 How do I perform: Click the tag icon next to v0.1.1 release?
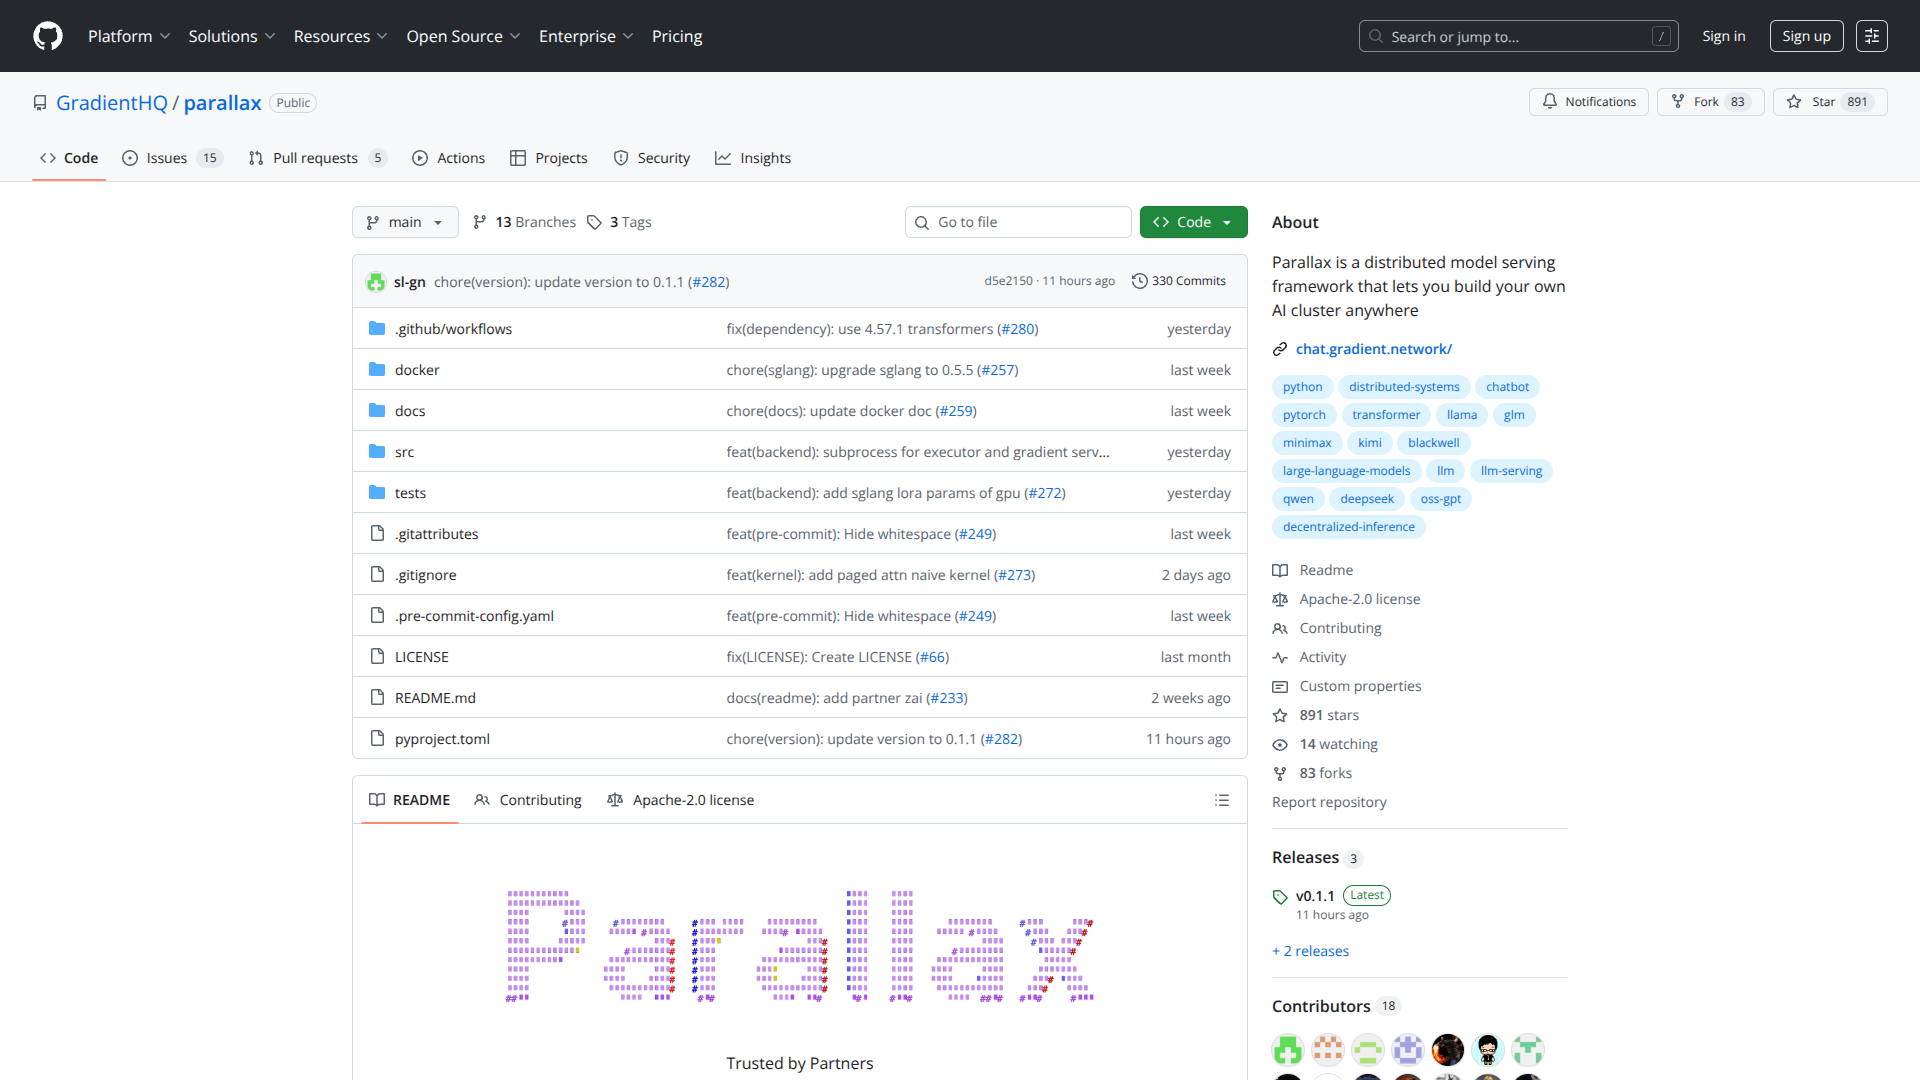pos(1281,896)
